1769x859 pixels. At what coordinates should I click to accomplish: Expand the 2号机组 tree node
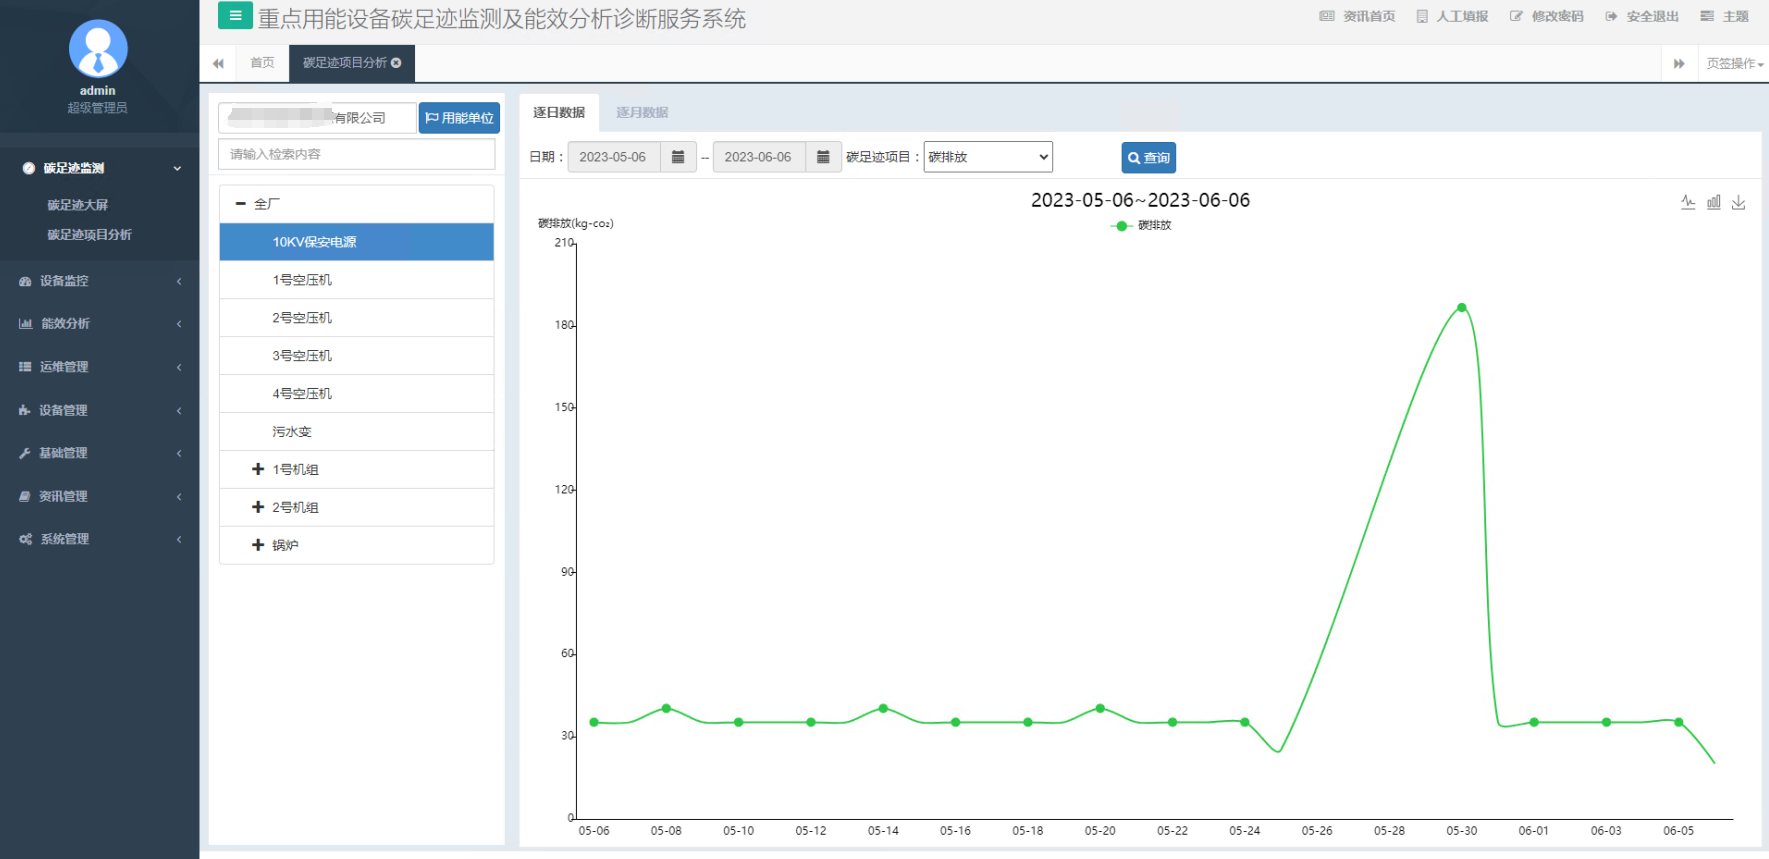pyautogui.click(x=258, y=508)
